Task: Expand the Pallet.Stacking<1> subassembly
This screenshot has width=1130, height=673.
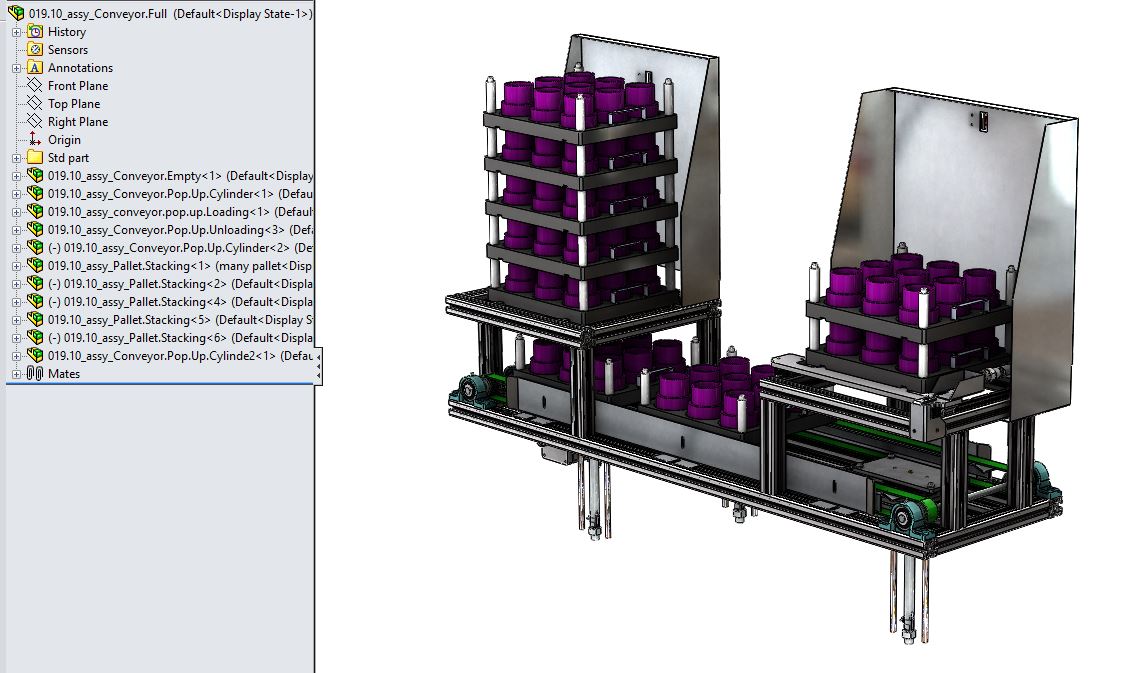Action: click(x=17, y=266)
